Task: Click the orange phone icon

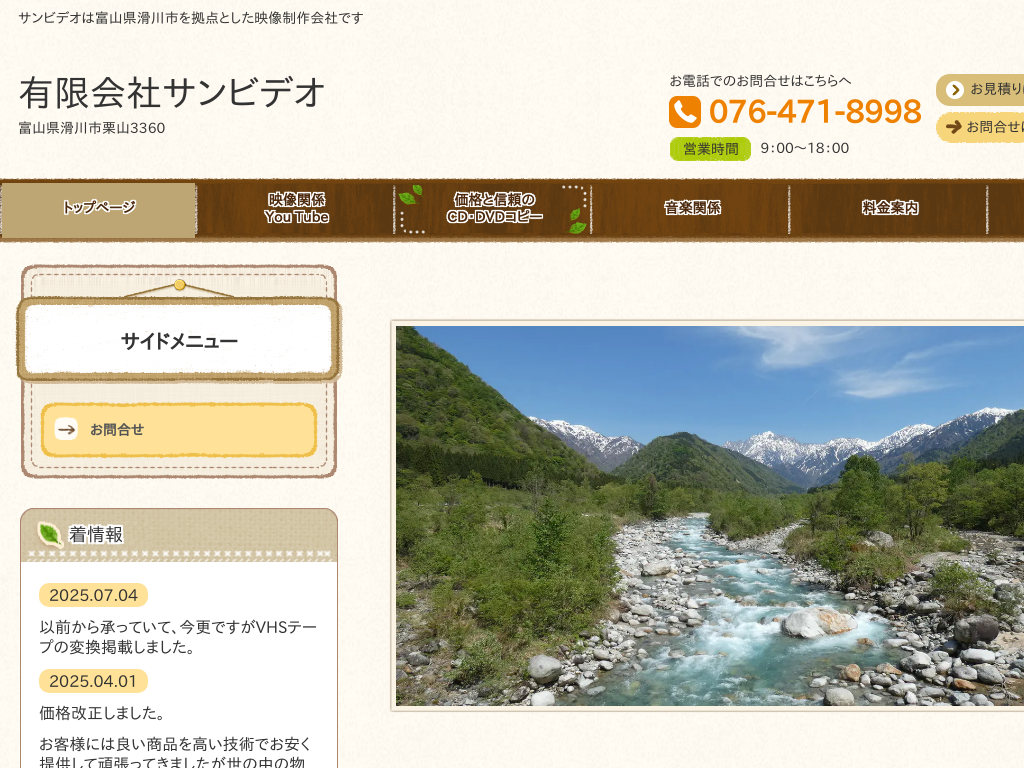Action: [x=684, y=112]
